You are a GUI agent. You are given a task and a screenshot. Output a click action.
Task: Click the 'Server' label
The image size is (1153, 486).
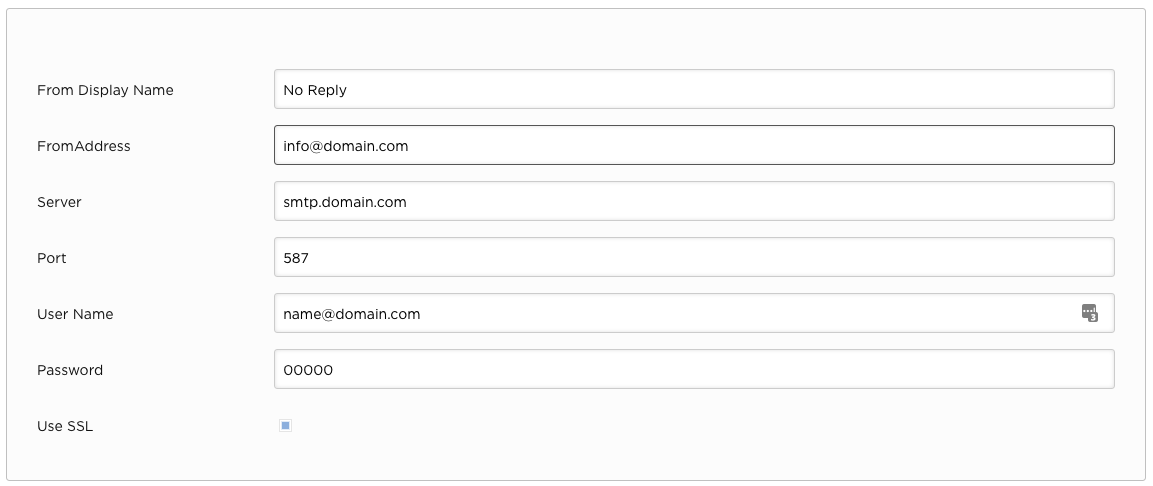point(59,201)
